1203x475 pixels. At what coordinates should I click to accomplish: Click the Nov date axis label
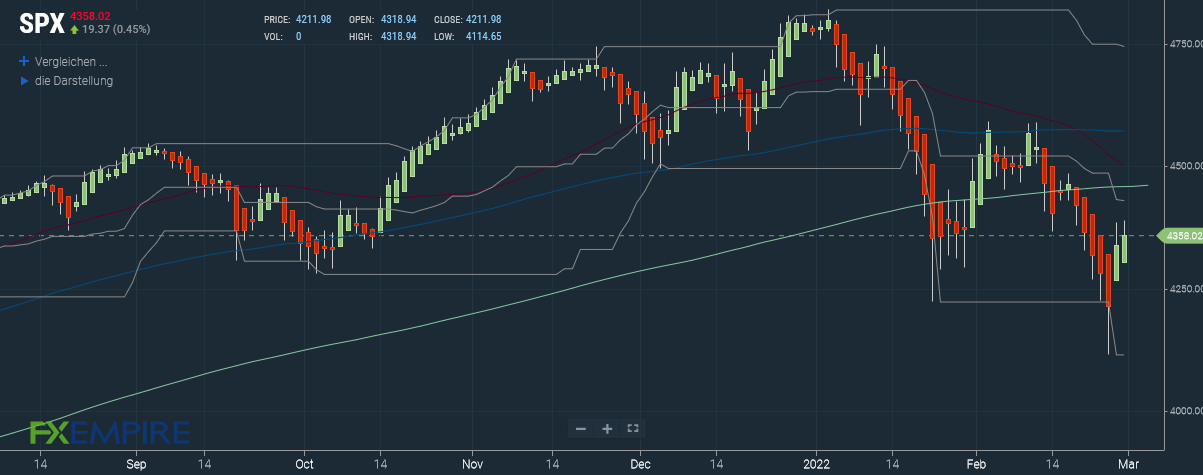[x=473, y=465]
